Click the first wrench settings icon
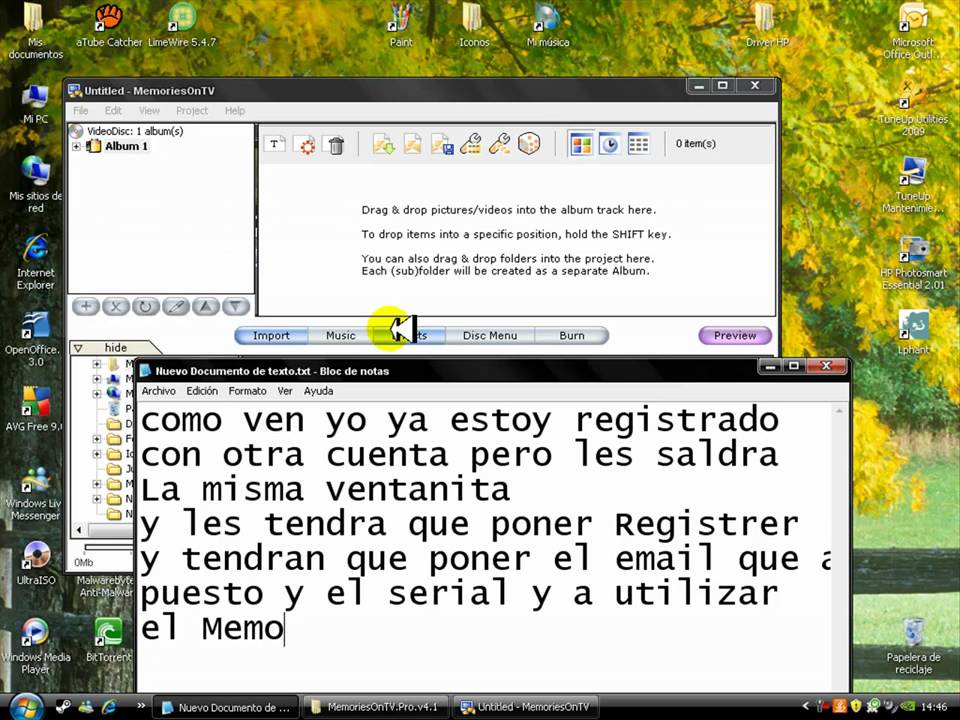Image resolution: width=960 pixels, height=720 pixels. 471,144
